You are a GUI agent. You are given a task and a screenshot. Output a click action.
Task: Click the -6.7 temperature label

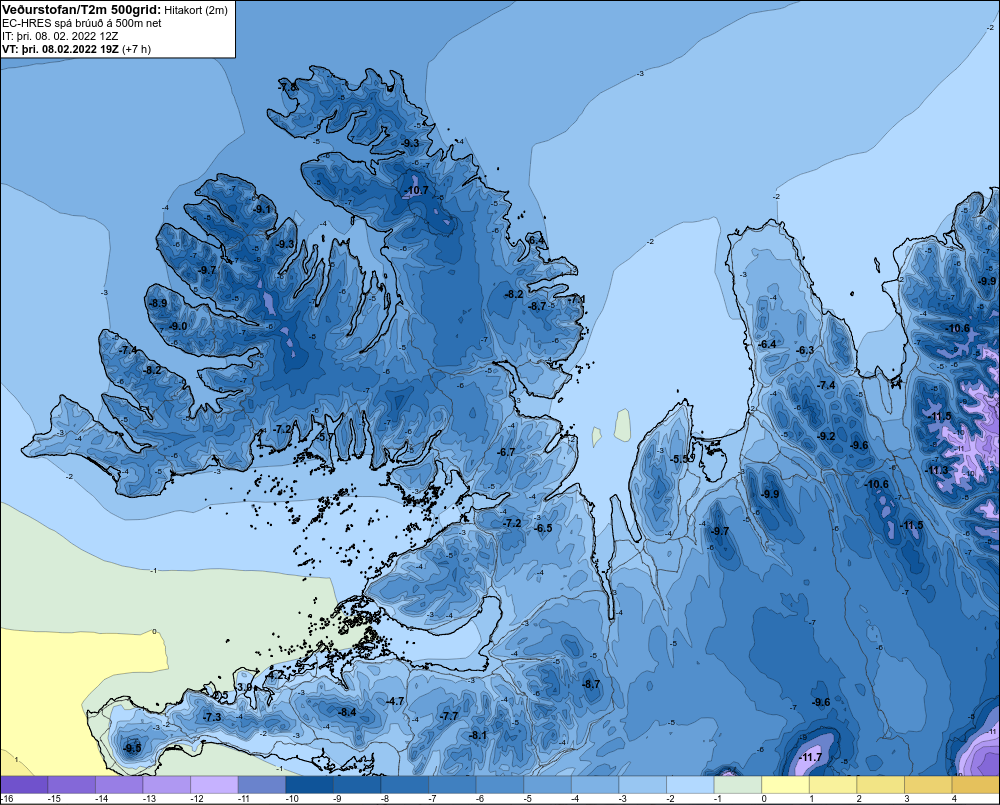[506, 452]
